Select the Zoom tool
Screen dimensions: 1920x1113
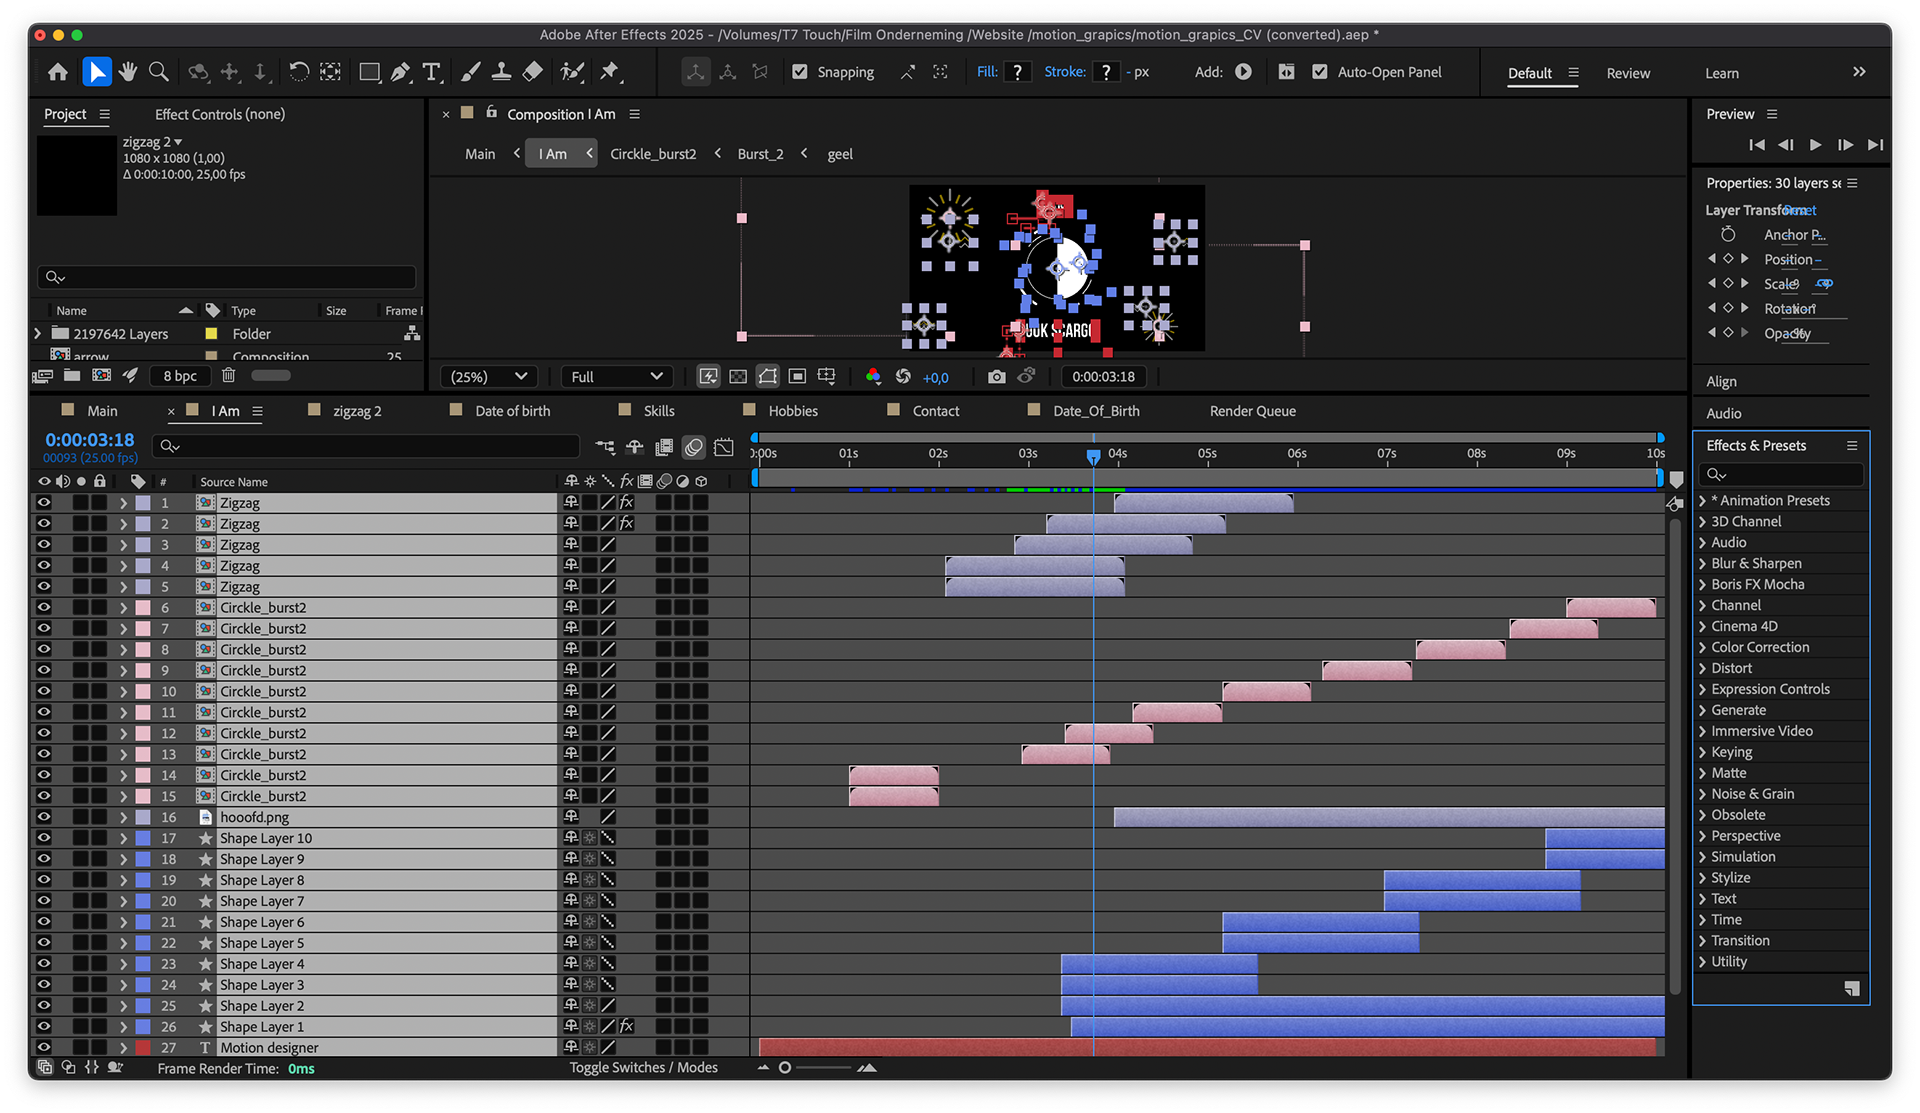pos(158,72)
